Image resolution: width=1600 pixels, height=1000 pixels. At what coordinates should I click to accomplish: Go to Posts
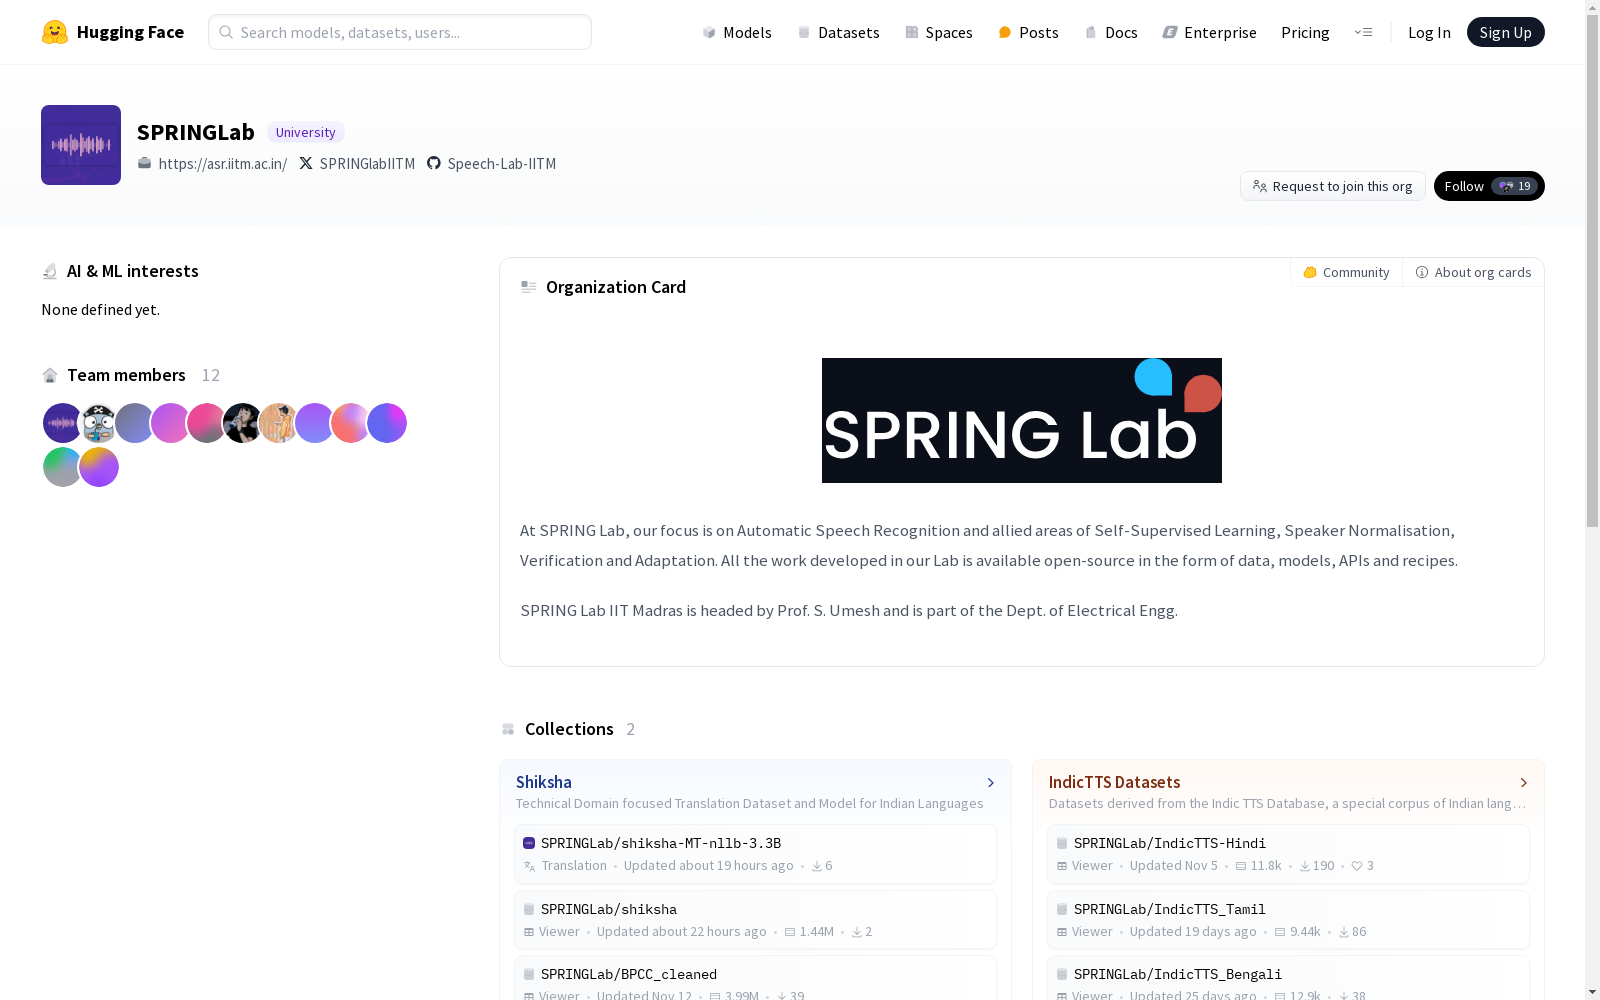click(1028, 32)
